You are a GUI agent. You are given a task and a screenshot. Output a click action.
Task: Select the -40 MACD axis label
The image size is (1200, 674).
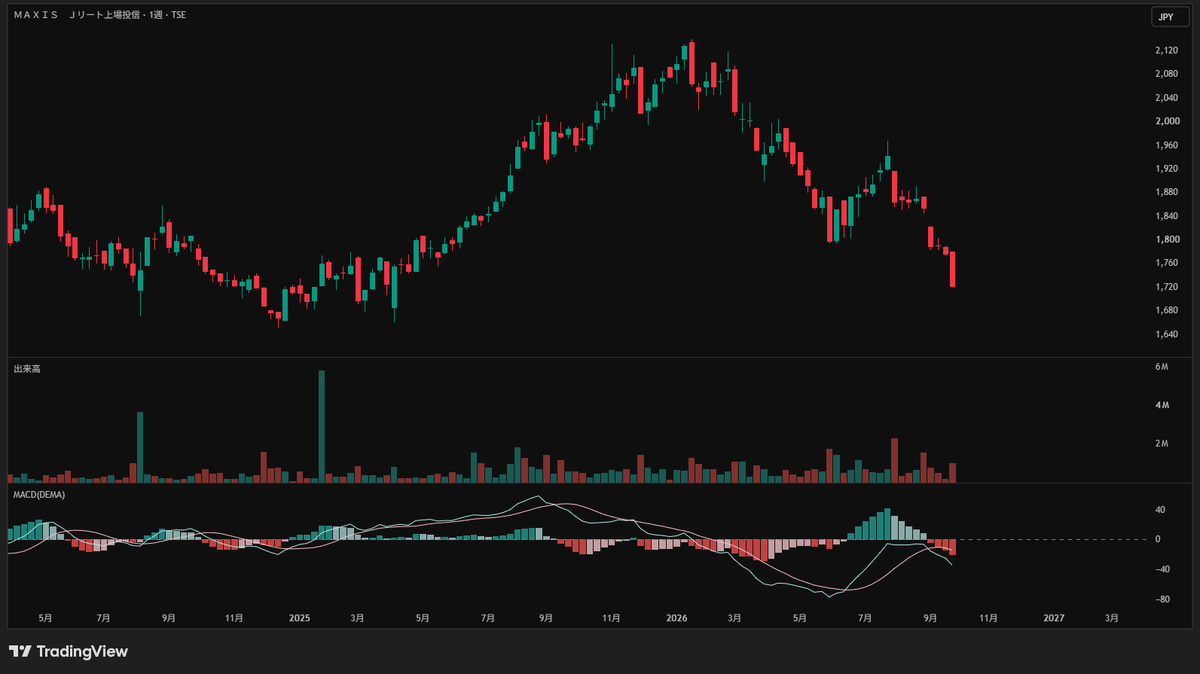[1161, 570]
